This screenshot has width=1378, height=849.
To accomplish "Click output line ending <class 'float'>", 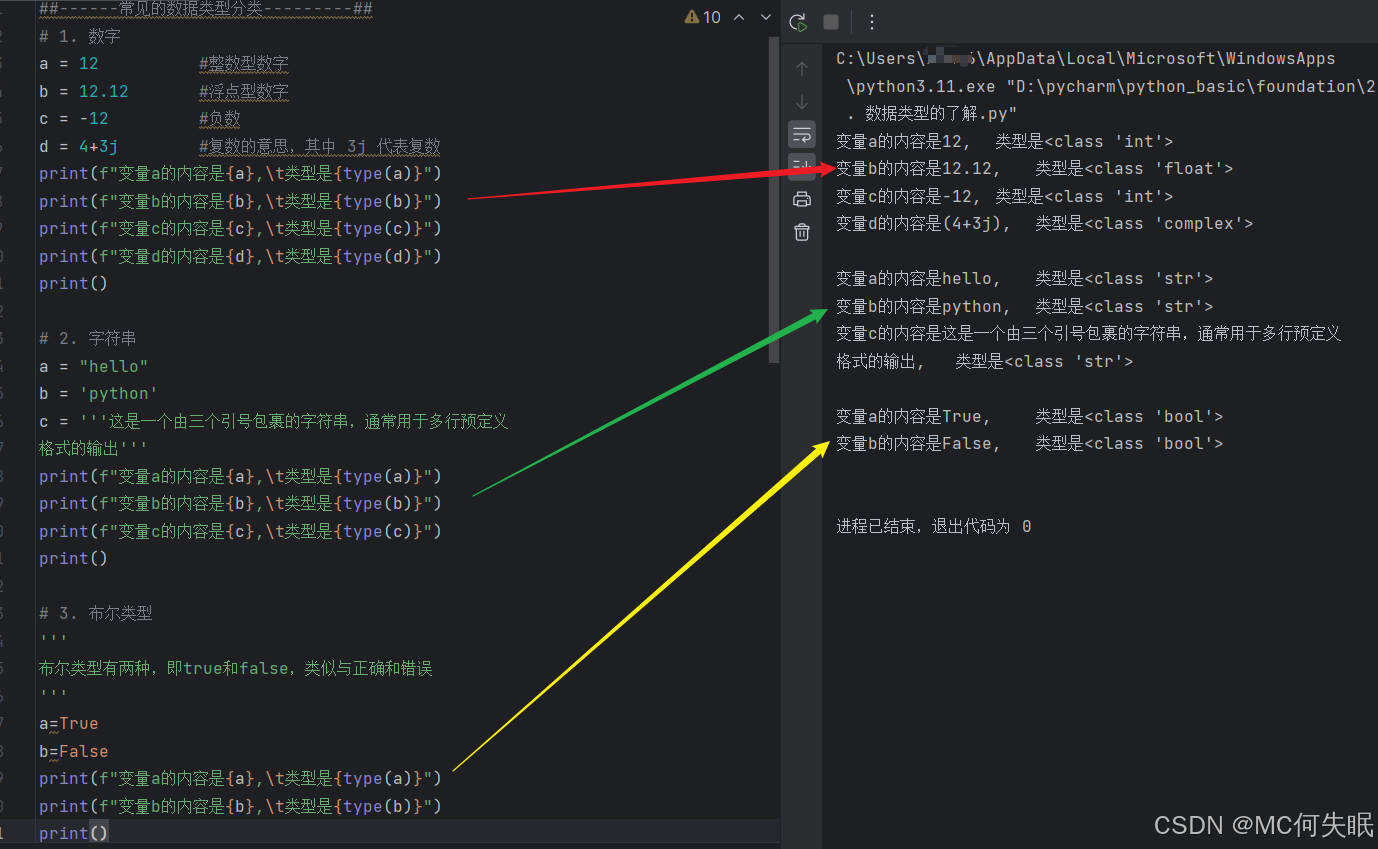I will coord(1035,169).
